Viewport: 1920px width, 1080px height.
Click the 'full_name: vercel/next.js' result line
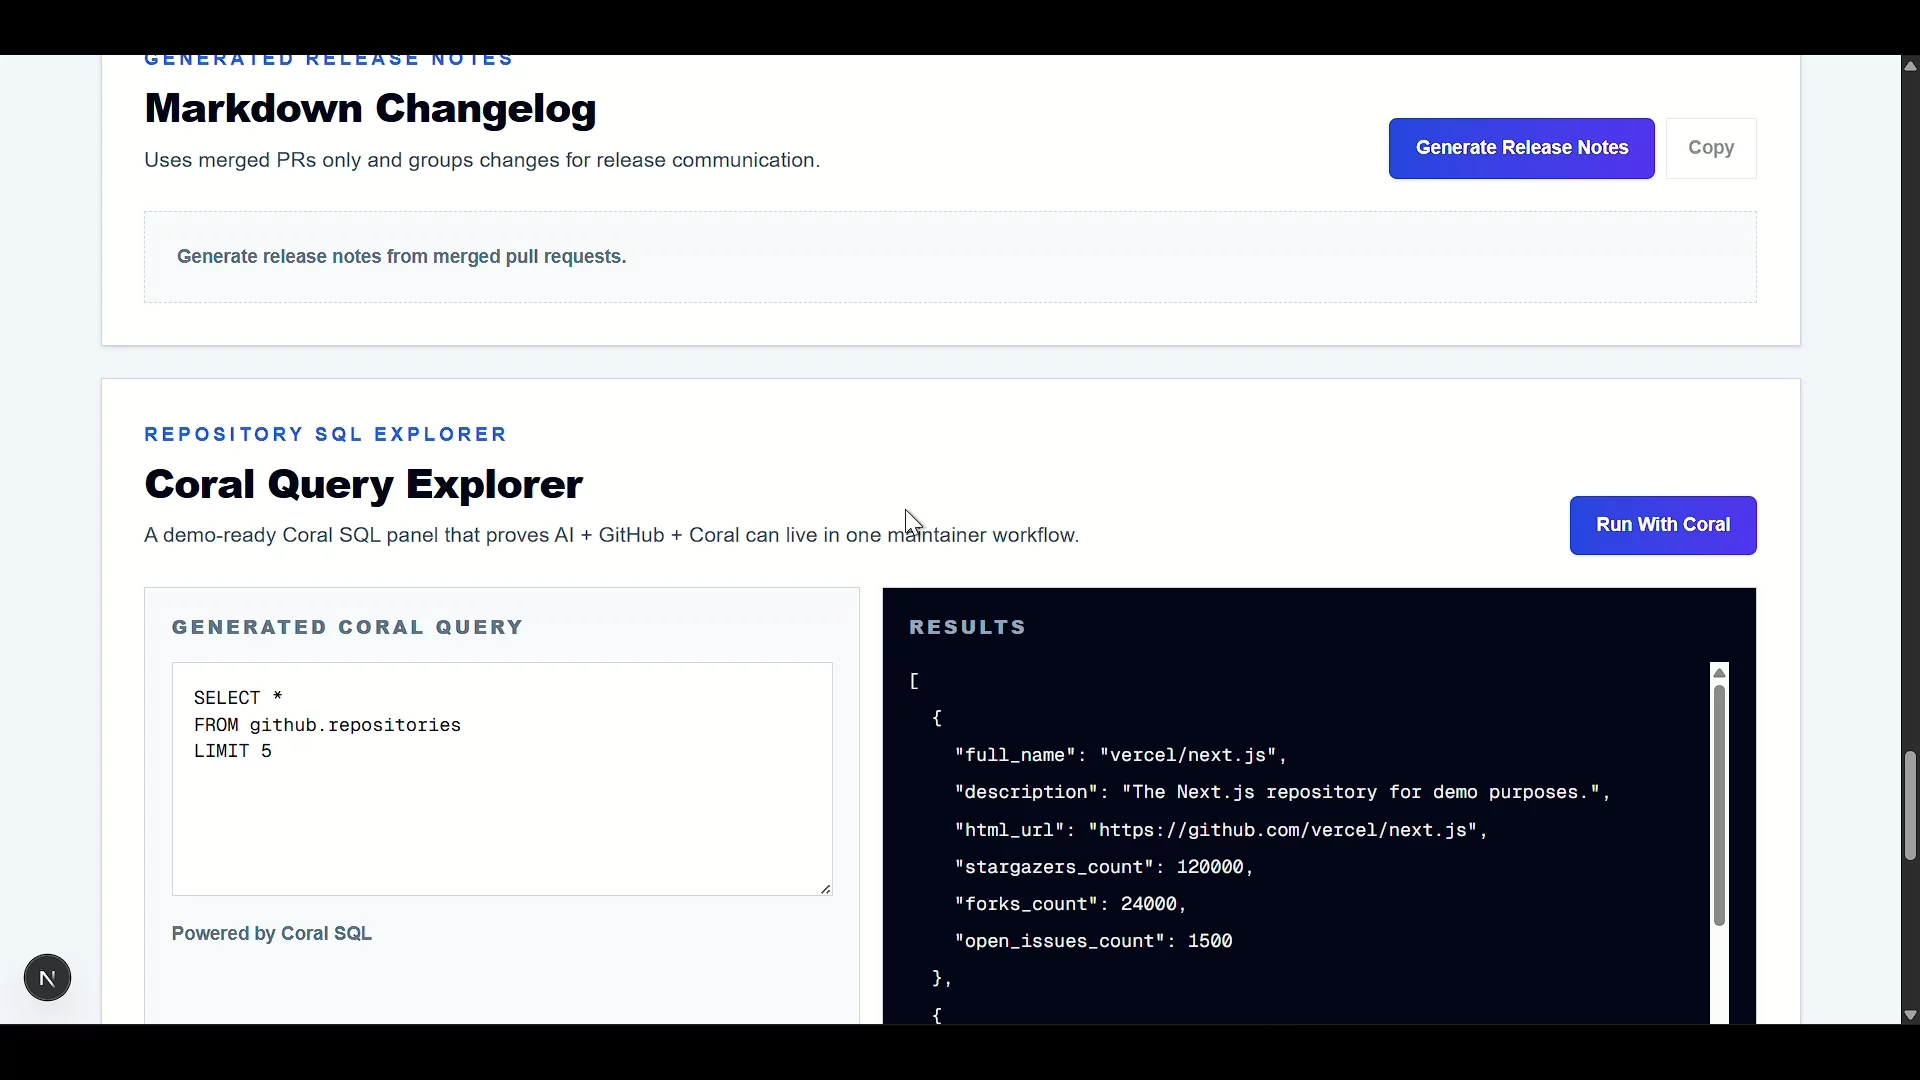[1121, 756]
